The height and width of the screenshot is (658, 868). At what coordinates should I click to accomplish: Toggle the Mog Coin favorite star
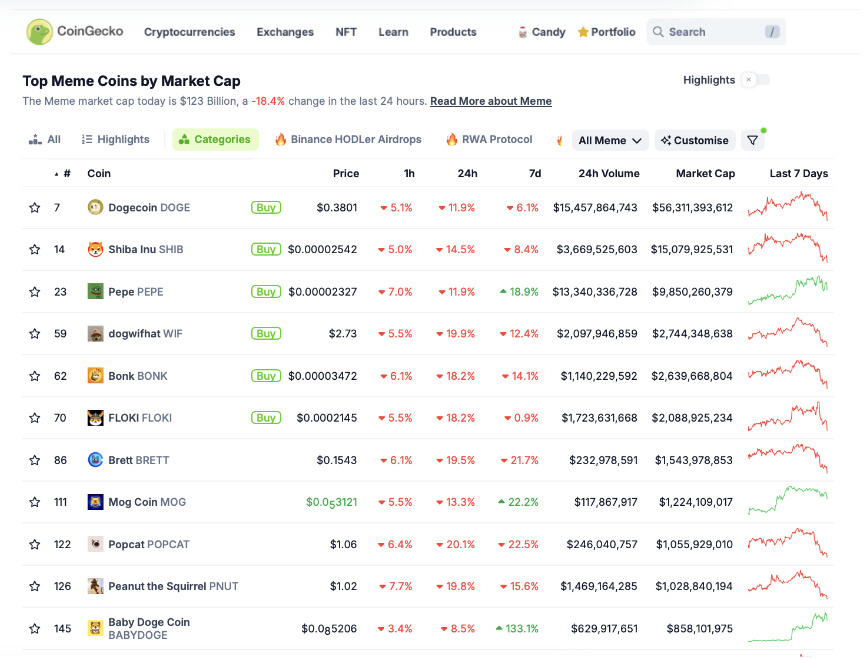pos(34,502)
